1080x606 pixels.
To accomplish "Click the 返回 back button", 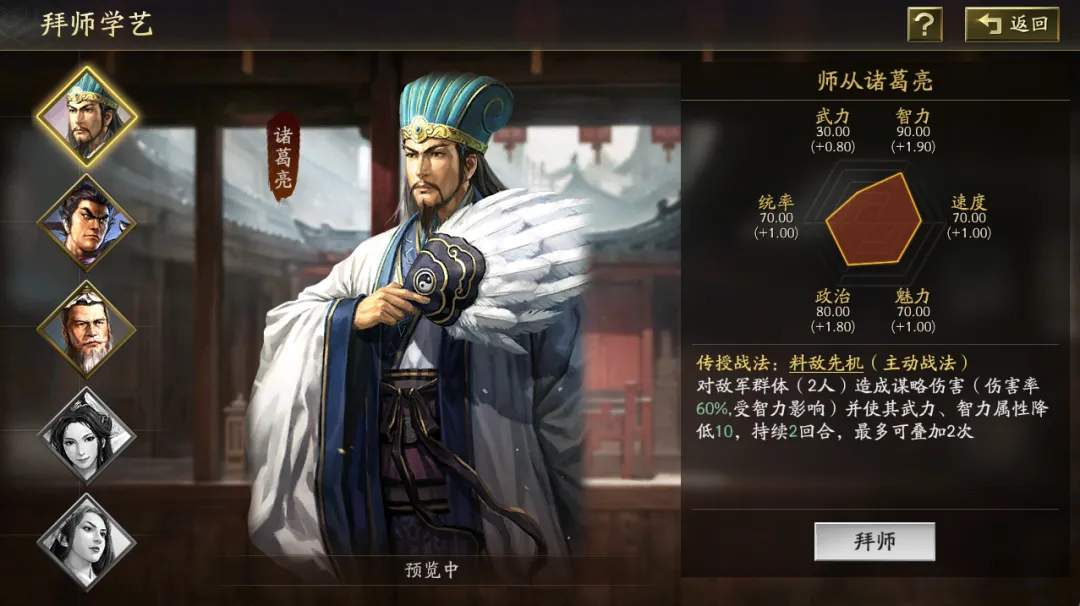I will [x=1012, y=25].
